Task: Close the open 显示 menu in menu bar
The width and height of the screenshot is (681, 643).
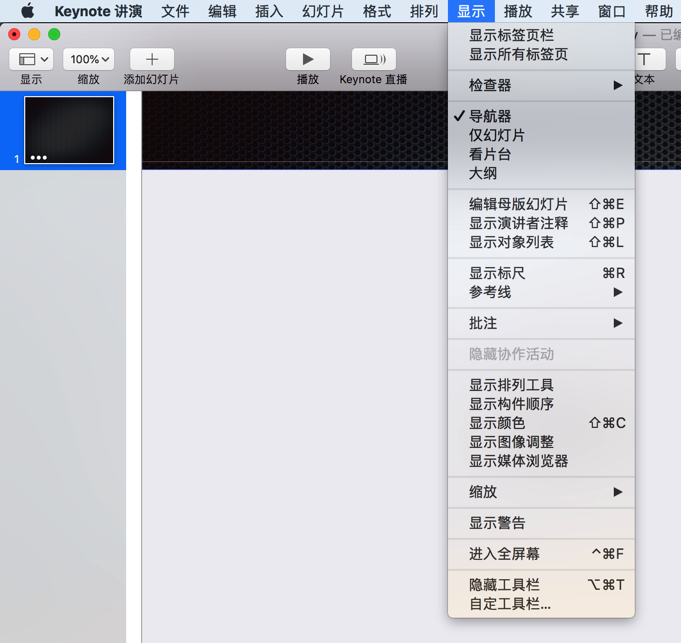Action: pos(471,11)
